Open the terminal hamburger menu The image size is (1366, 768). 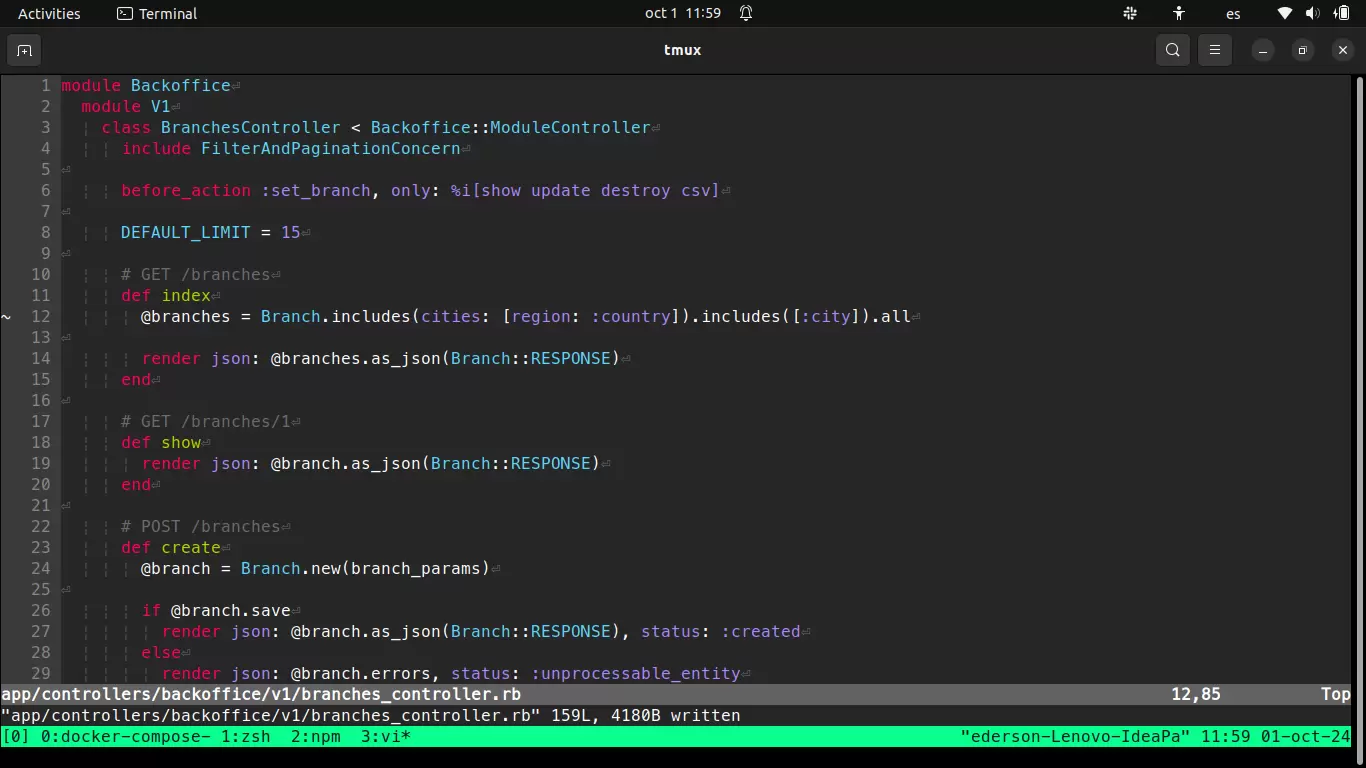(1215, 50)
